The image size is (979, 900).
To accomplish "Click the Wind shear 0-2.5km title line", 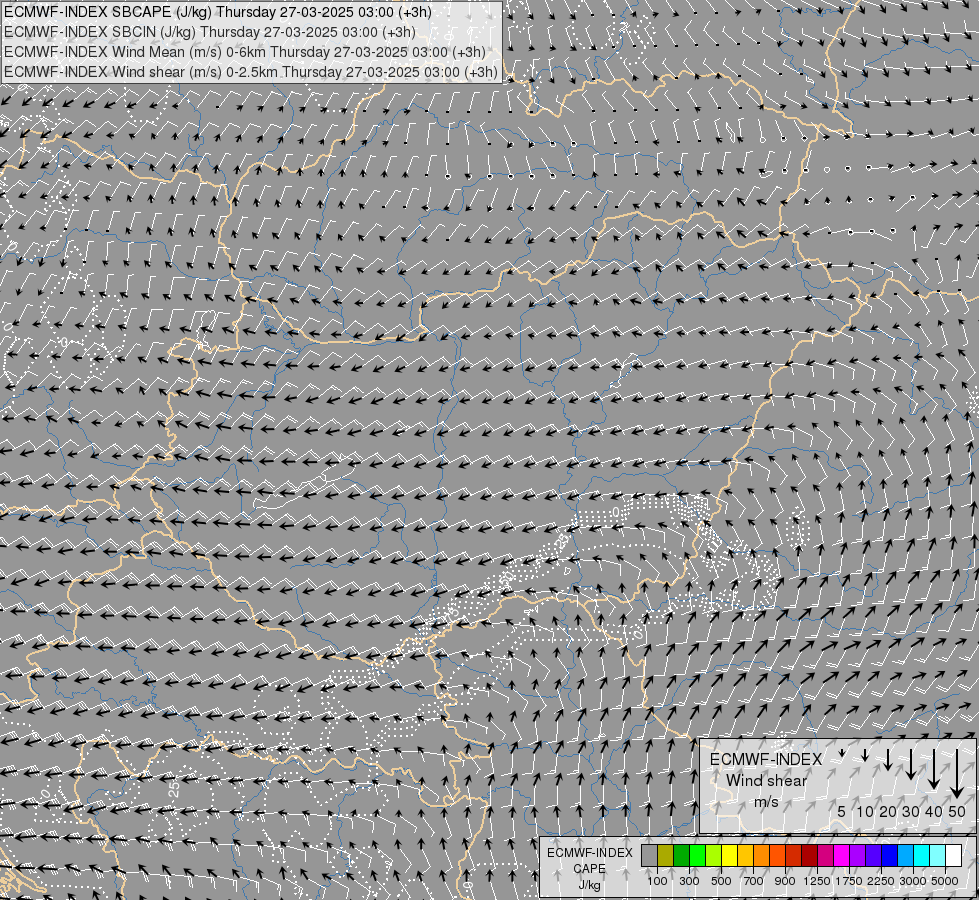I will pyautogui.click(x=250, y=72).
